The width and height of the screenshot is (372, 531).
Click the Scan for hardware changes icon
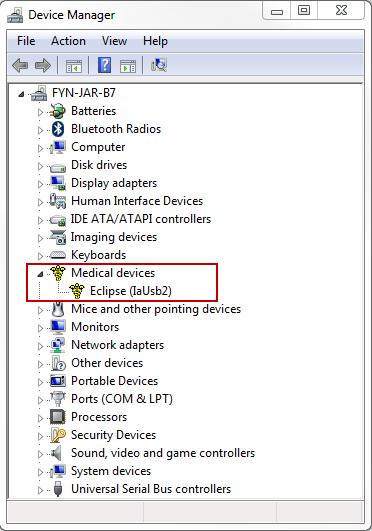(159, 65)
